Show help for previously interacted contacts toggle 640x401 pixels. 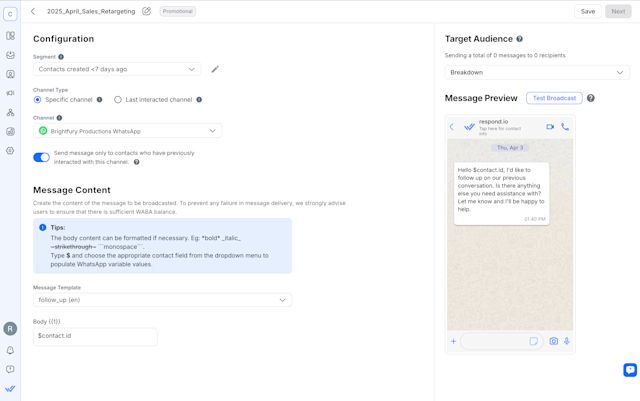click(x=137, y=162)
